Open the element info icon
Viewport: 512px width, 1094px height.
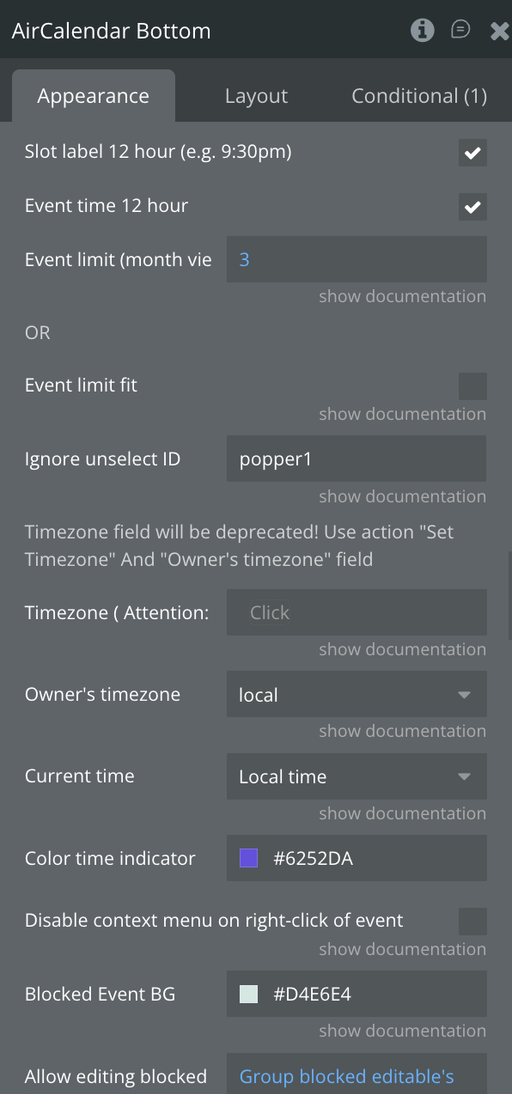[422, 30]
